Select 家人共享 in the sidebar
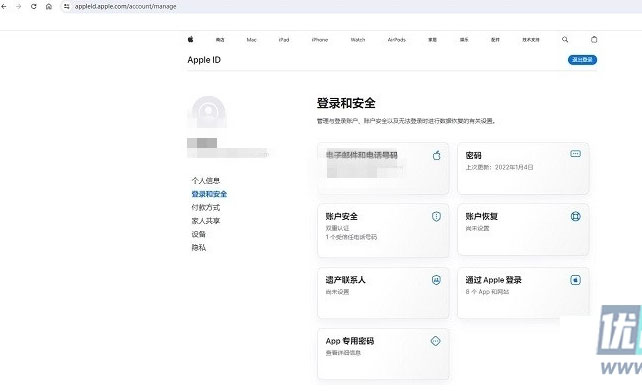The height and width of the screenshot is (391, 642). (x=206, y=221)
